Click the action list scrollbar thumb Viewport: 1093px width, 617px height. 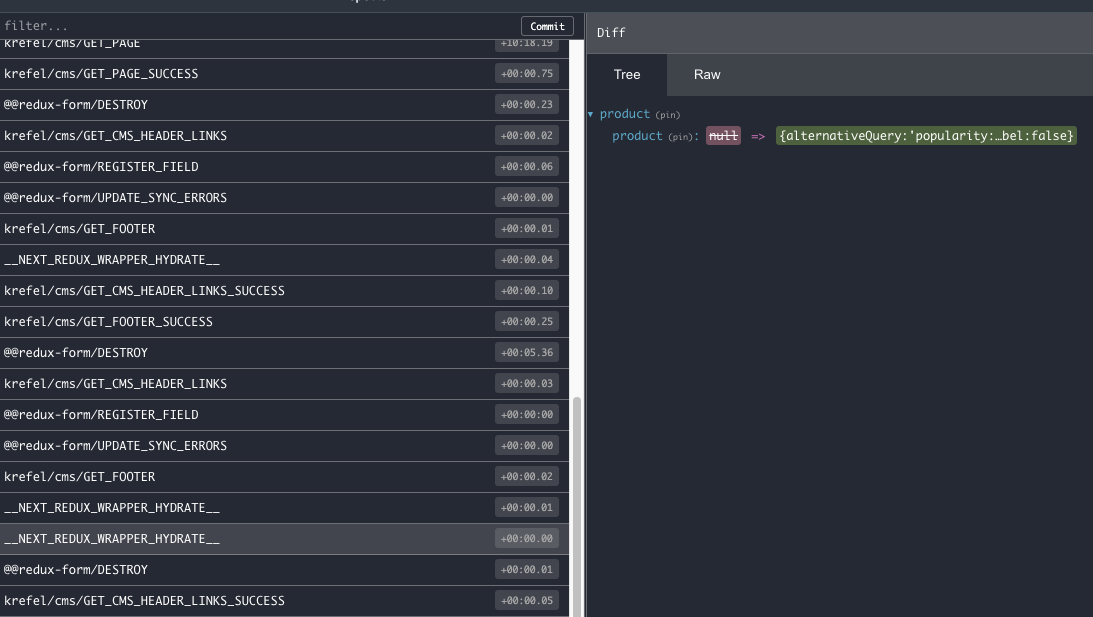pos(576,507)
